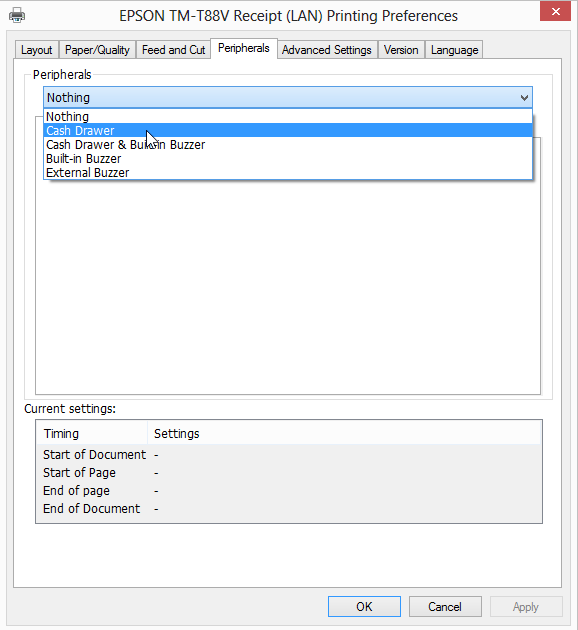Choose Nothing from the dropdown list
This screenshot has width=578, height=630.
[288, 117]
